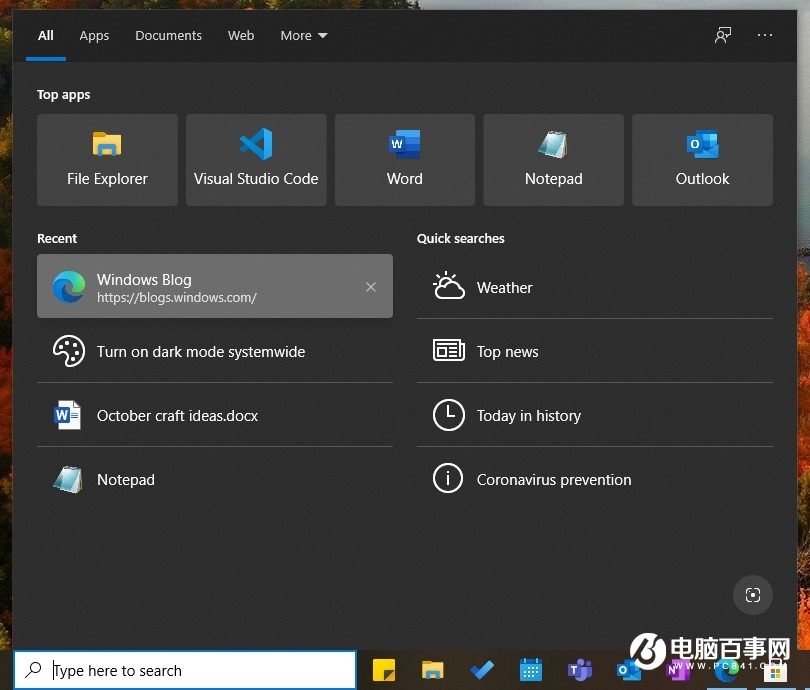
Task: Remove Windows Blog from recent searches
Action: click(x=371, y=286)
